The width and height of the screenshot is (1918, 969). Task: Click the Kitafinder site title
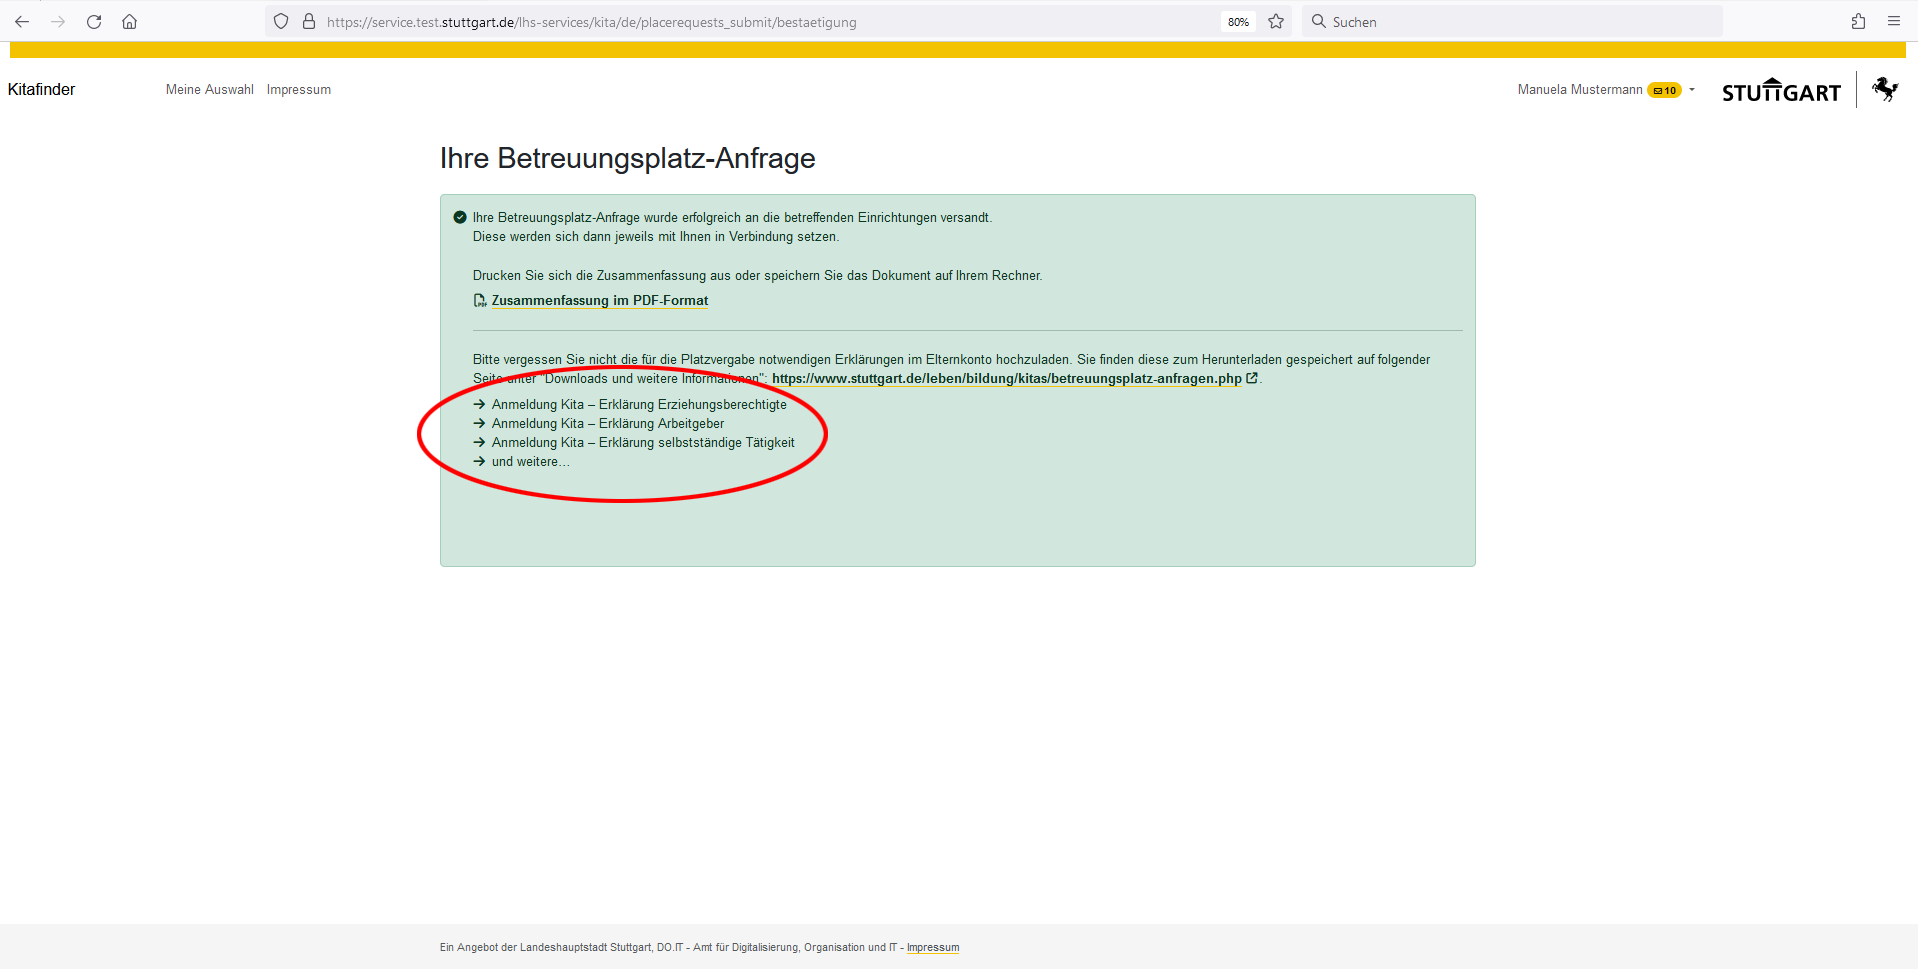pyautogui.click(x=42, y=90)
